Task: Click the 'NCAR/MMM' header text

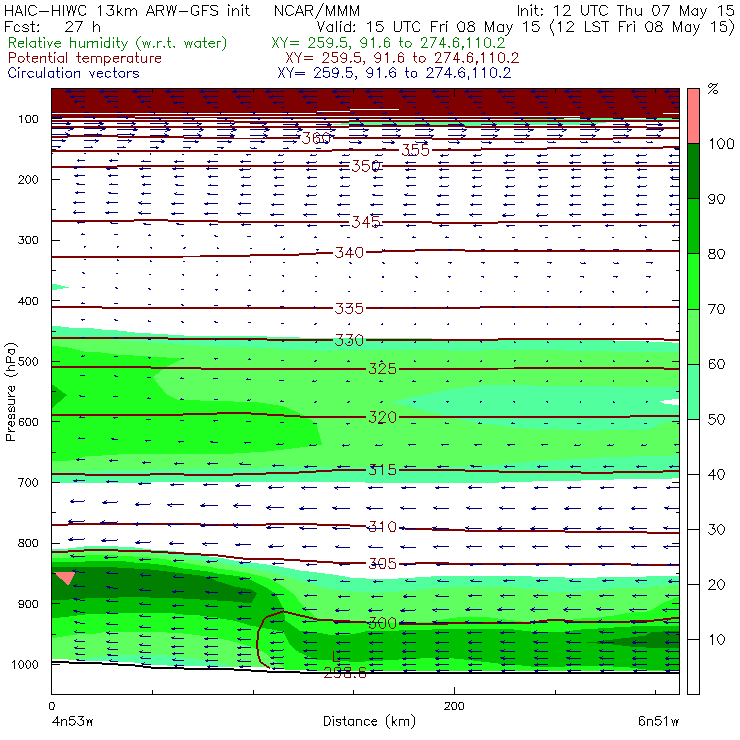Action: (317, 11)
